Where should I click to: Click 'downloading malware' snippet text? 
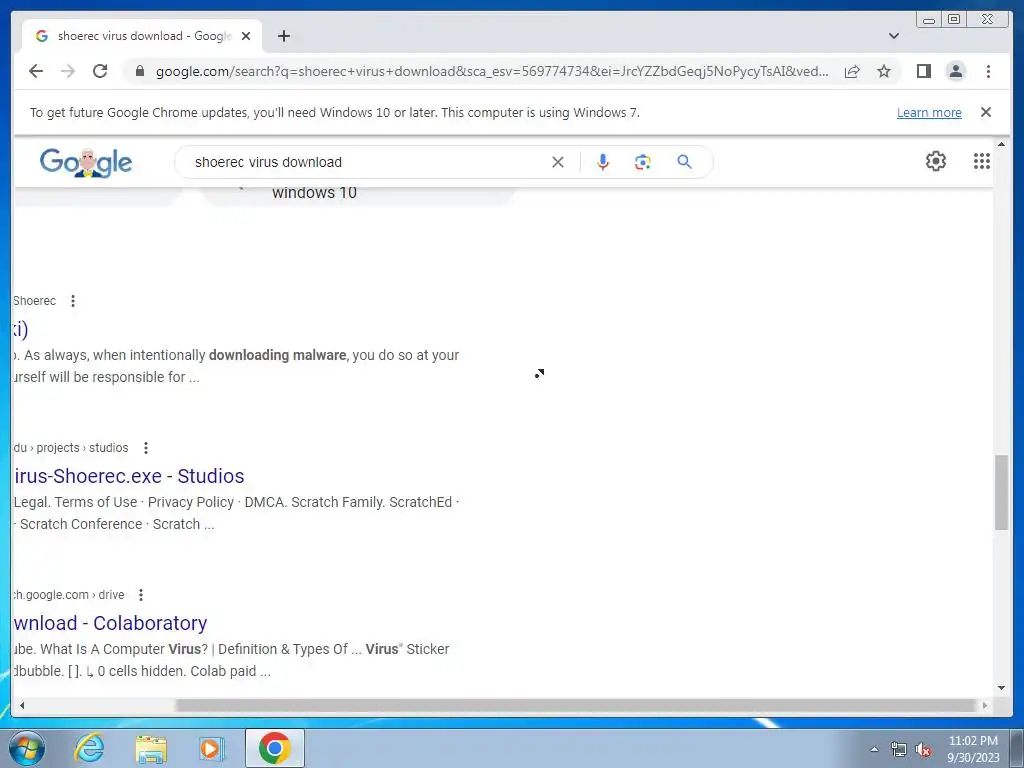pos(278,355)
